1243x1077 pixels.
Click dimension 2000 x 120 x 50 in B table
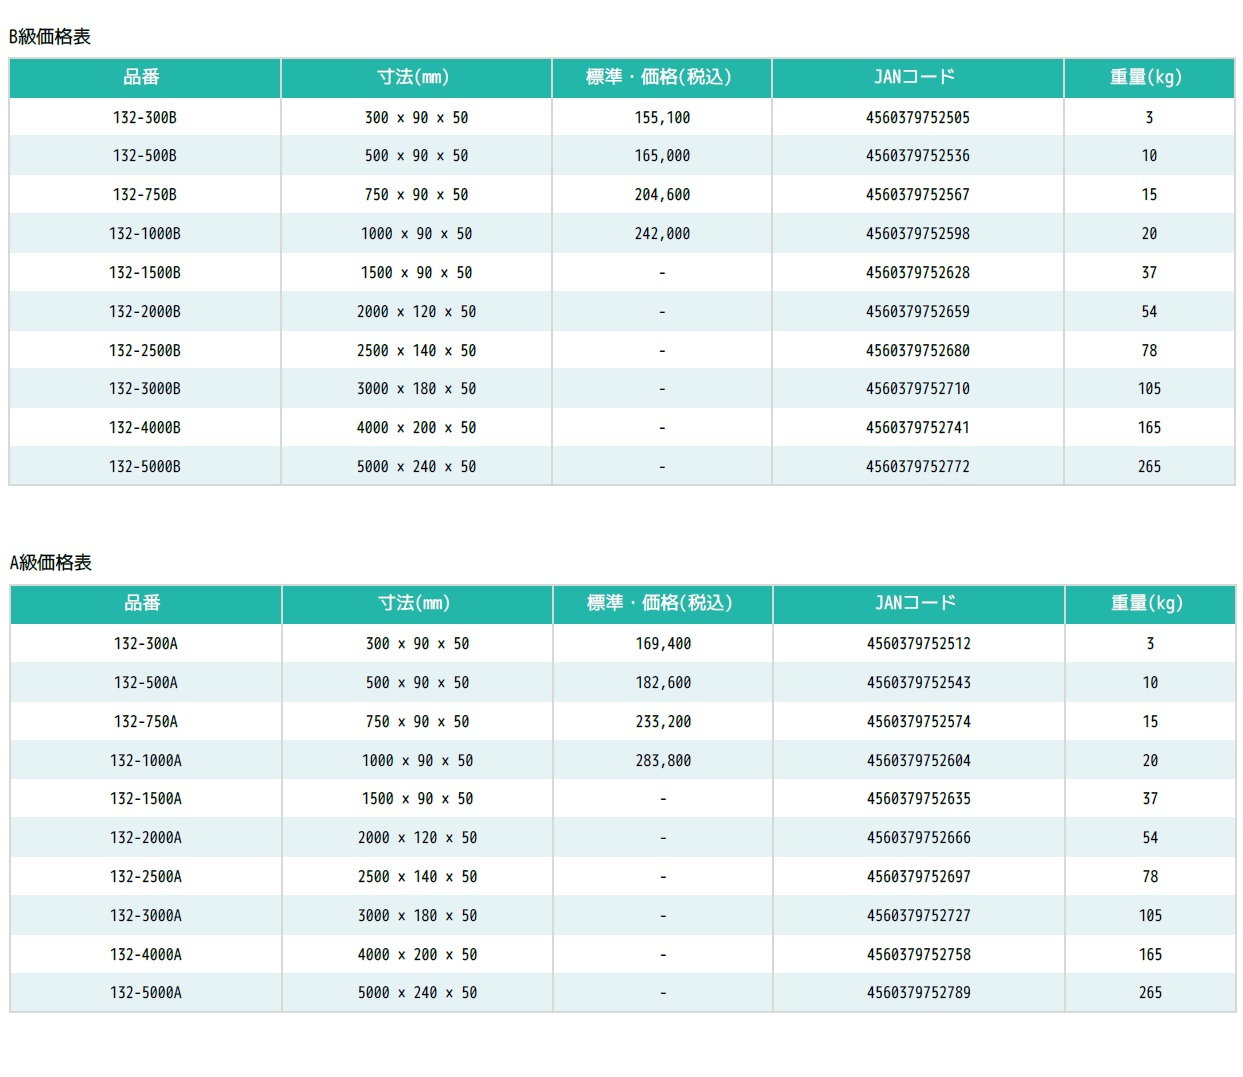coord(416,312)
